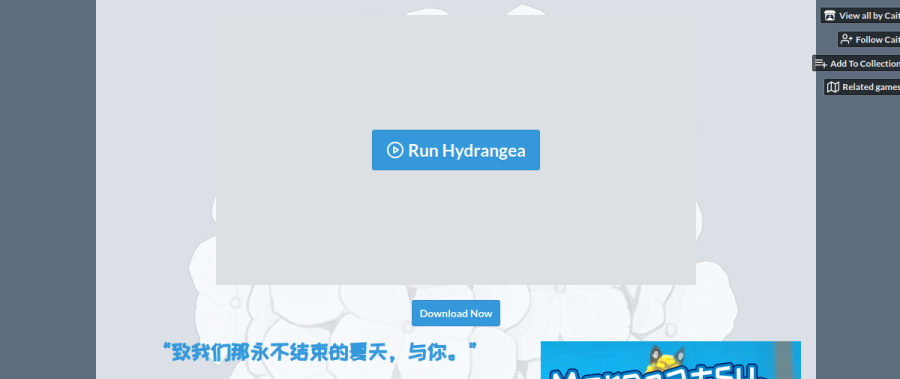Click the play icon inside Run Hydrangea
900x379 pixels.
pos(395,150)
